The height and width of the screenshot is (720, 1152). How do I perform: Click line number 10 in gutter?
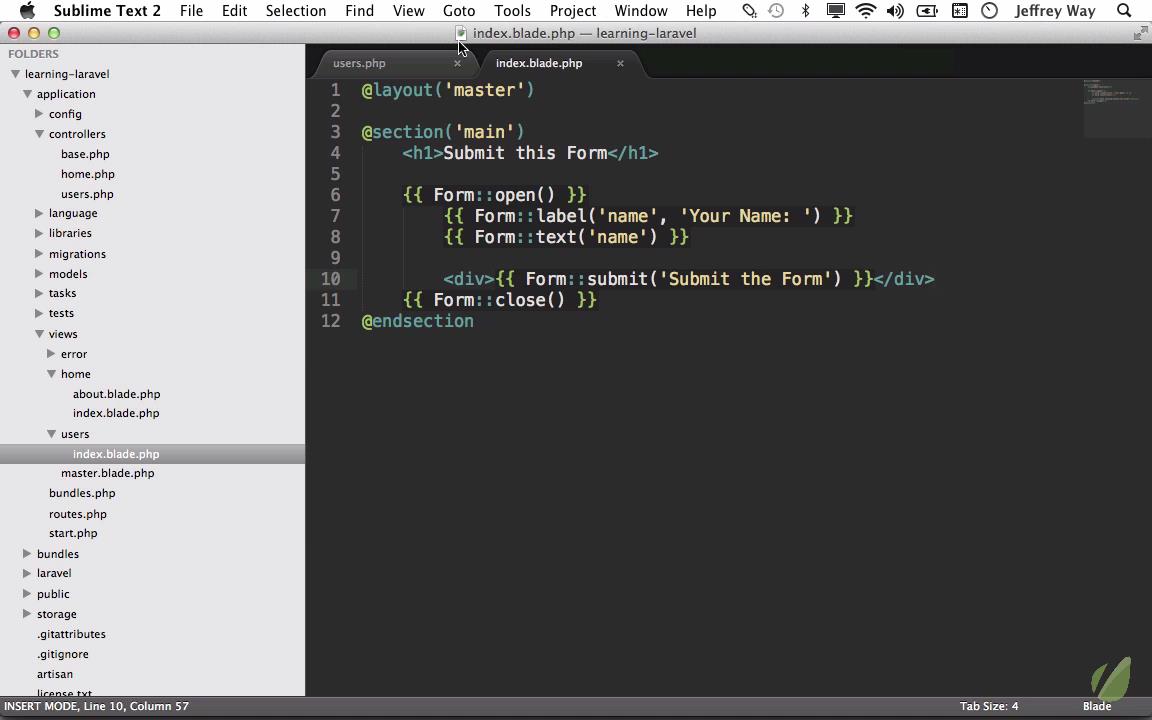pyautogui.click(x=331, y=278)
